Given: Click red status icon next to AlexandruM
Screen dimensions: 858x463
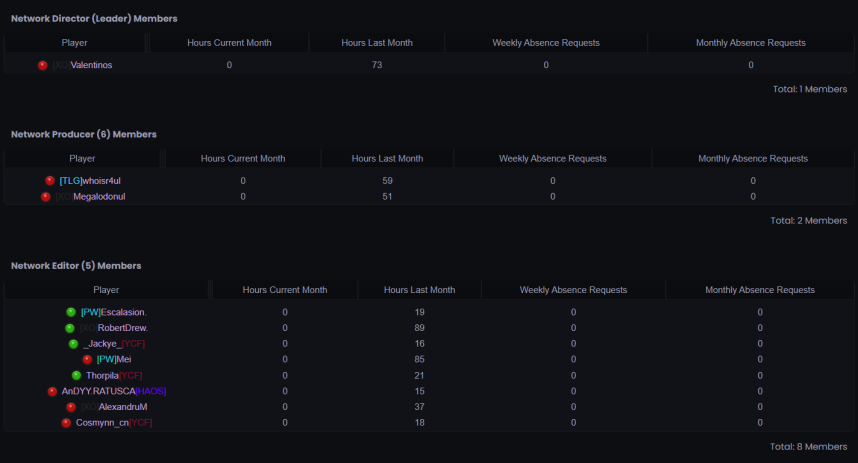Looking at the screenshot, I should [x=71, y=407].
